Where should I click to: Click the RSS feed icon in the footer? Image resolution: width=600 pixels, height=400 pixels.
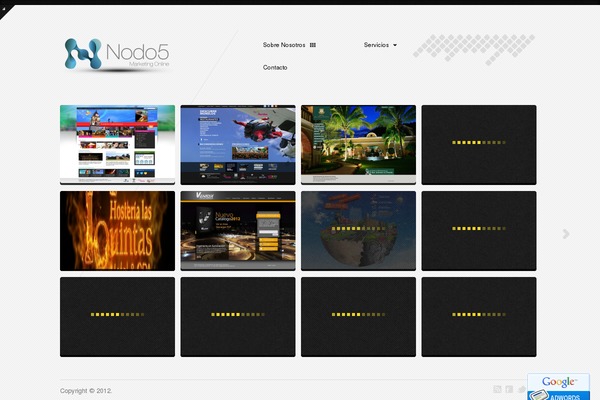pos(497,389)
